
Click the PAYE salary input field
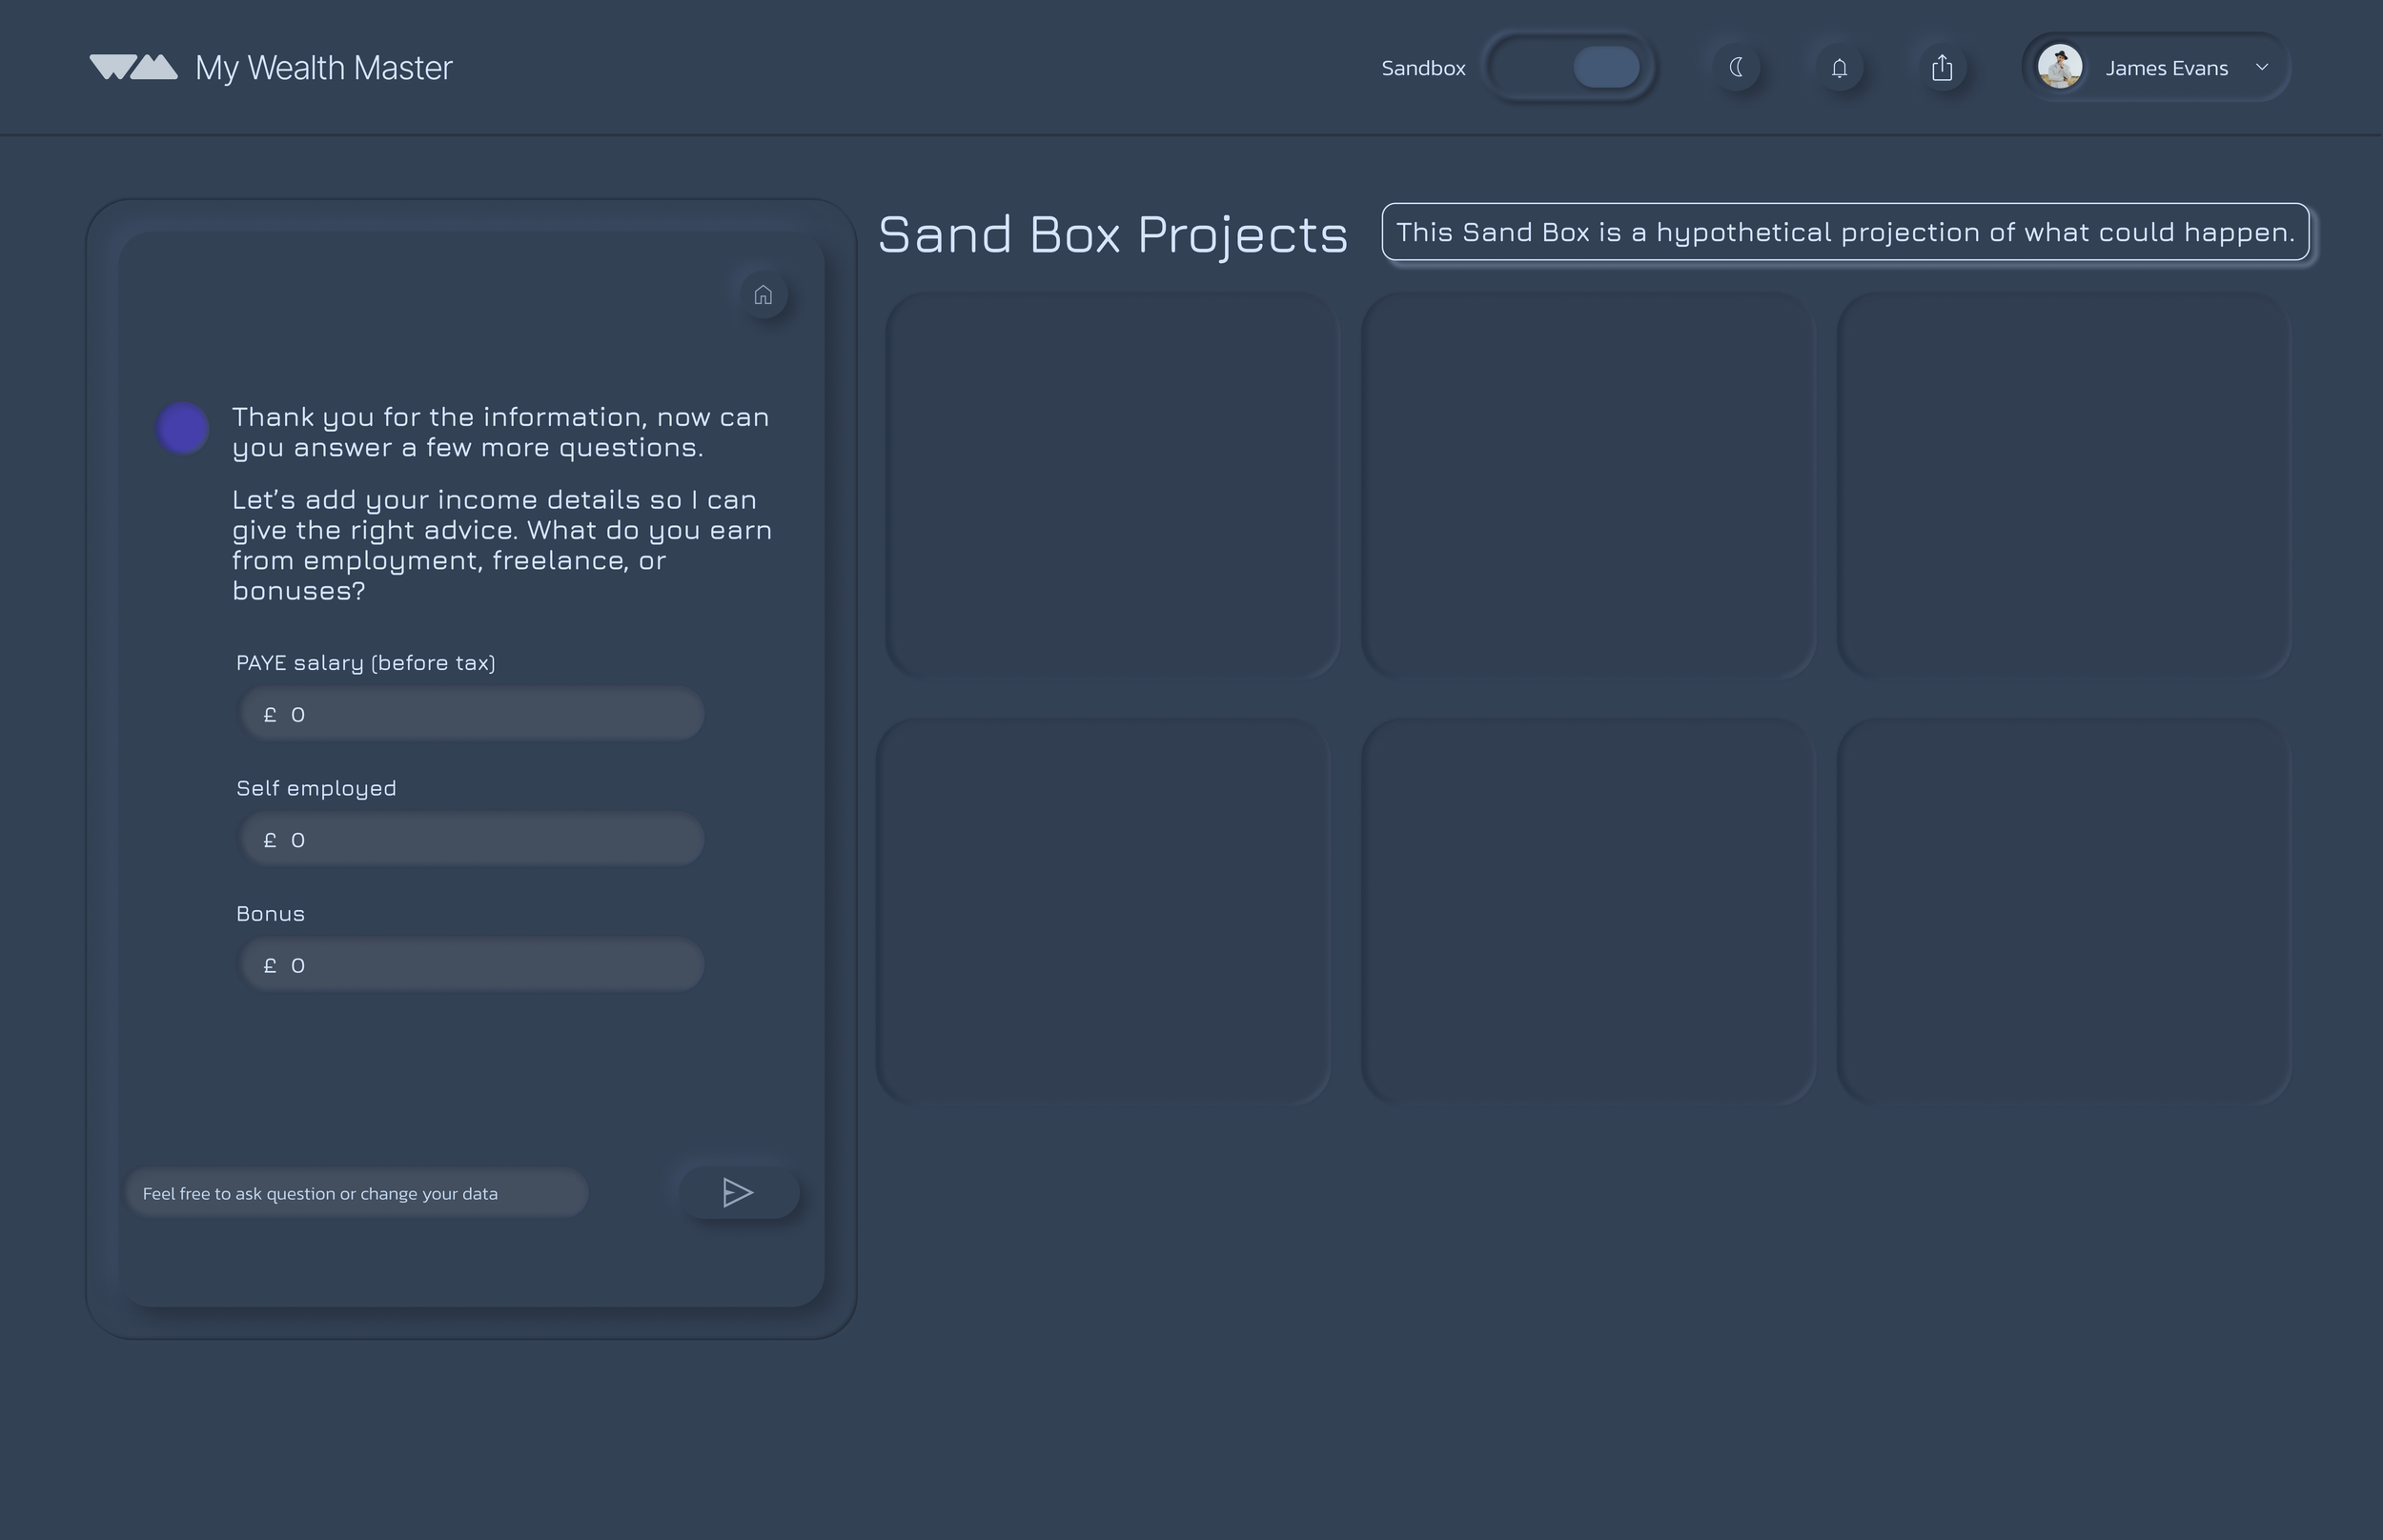(x=472, y=714)
